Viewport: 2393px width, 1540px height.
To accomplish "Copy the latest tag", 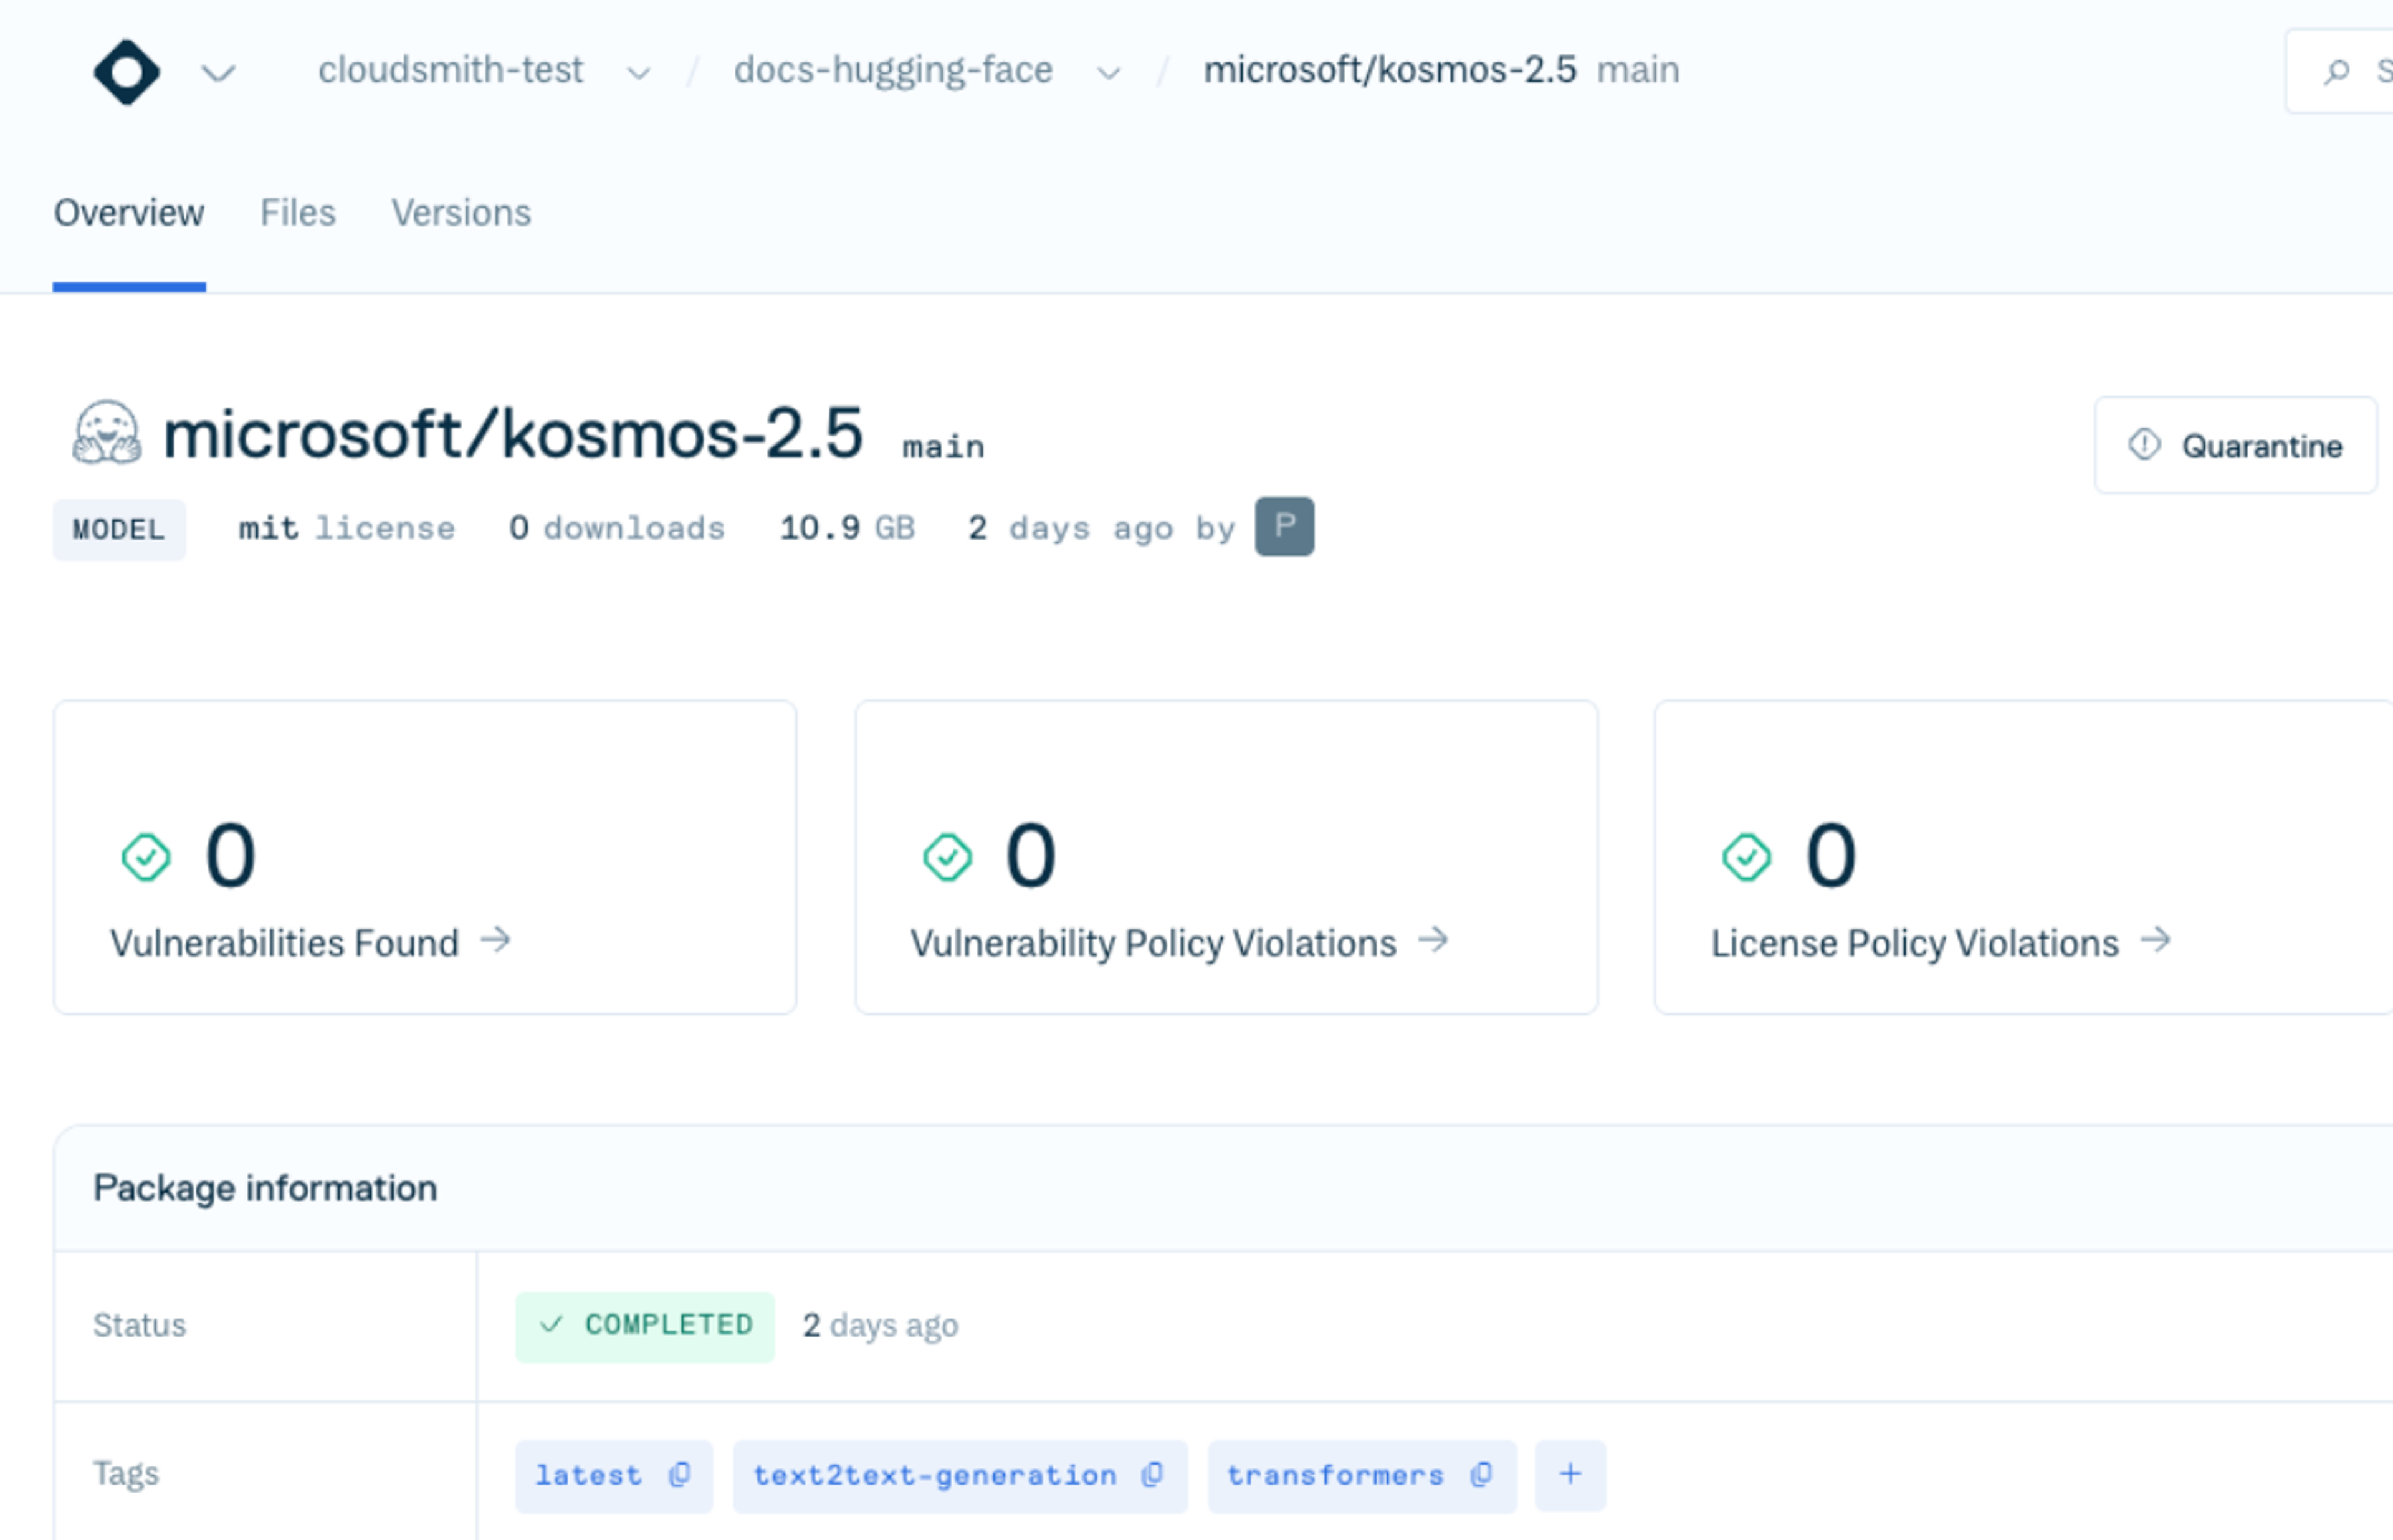I will coord(680,1475).
